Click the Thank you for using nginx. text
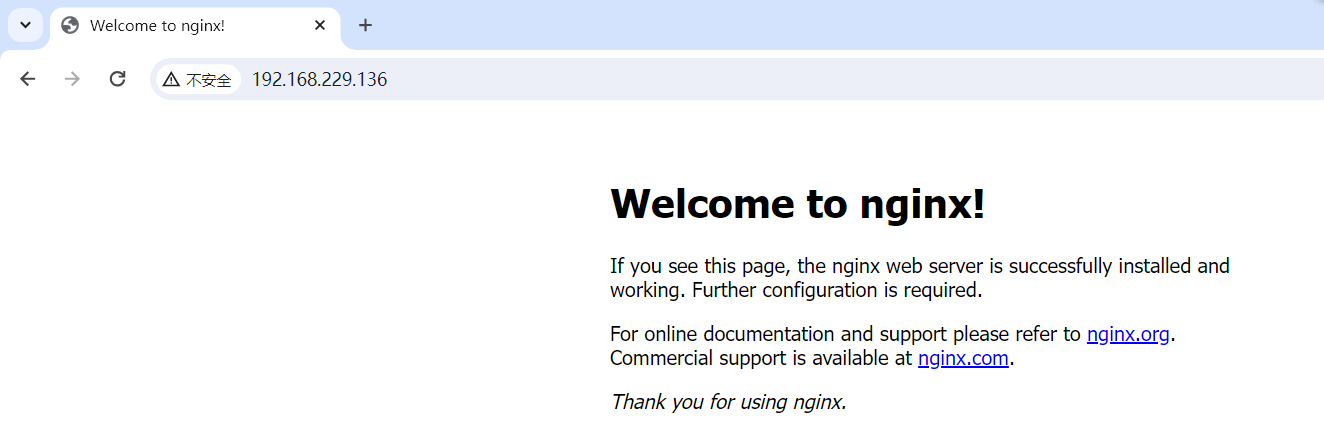 tap(729, 402)
